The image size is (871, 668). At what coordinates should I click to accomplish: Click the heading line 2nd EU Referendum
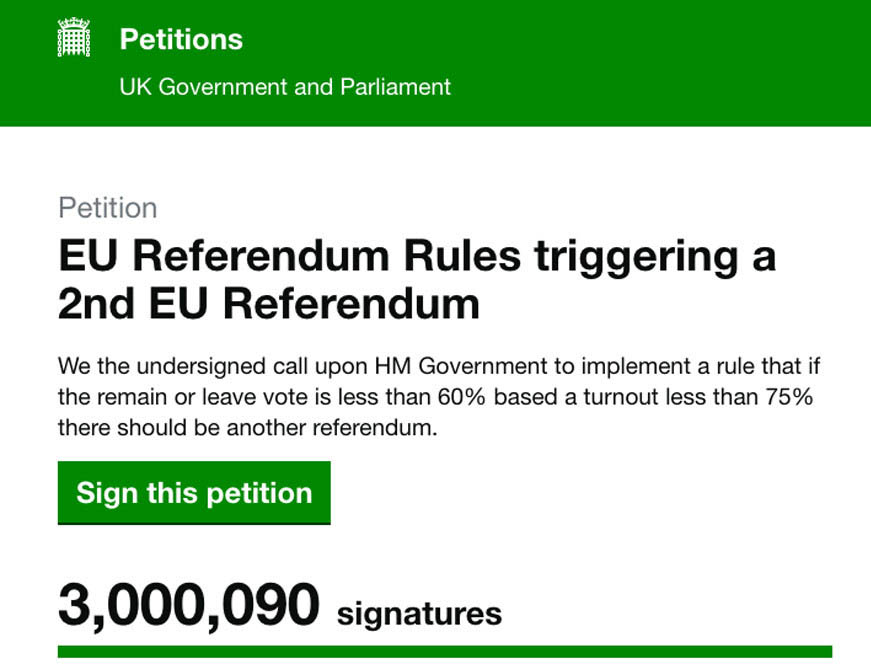click(269, 304)
